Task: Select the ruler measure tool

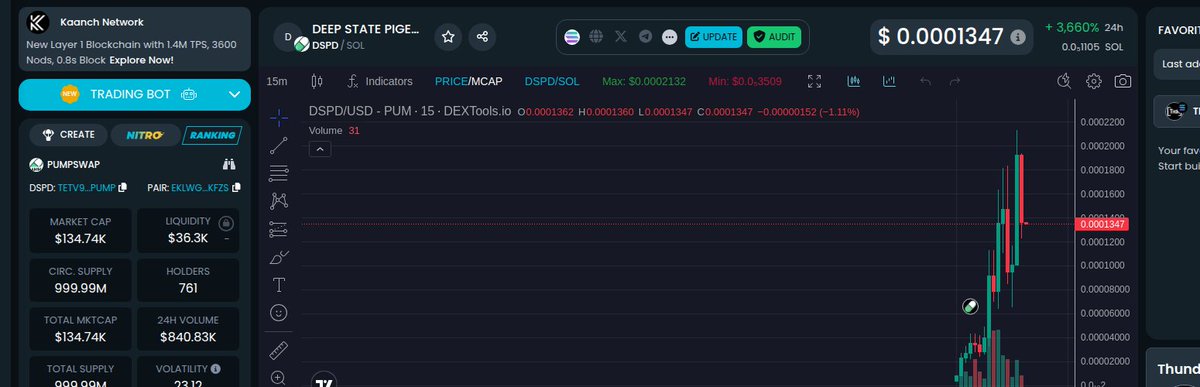Action: point(279,350)
